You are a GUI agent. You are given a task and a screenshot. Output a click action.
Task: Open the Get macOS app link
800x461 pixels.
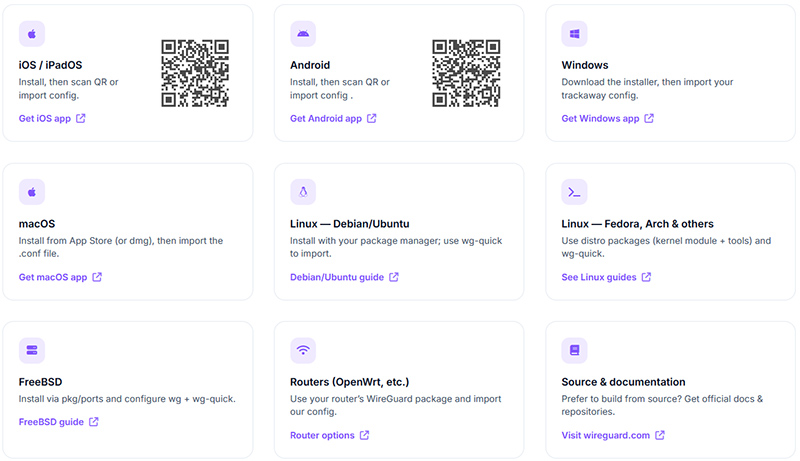click(x=60, y=277)
